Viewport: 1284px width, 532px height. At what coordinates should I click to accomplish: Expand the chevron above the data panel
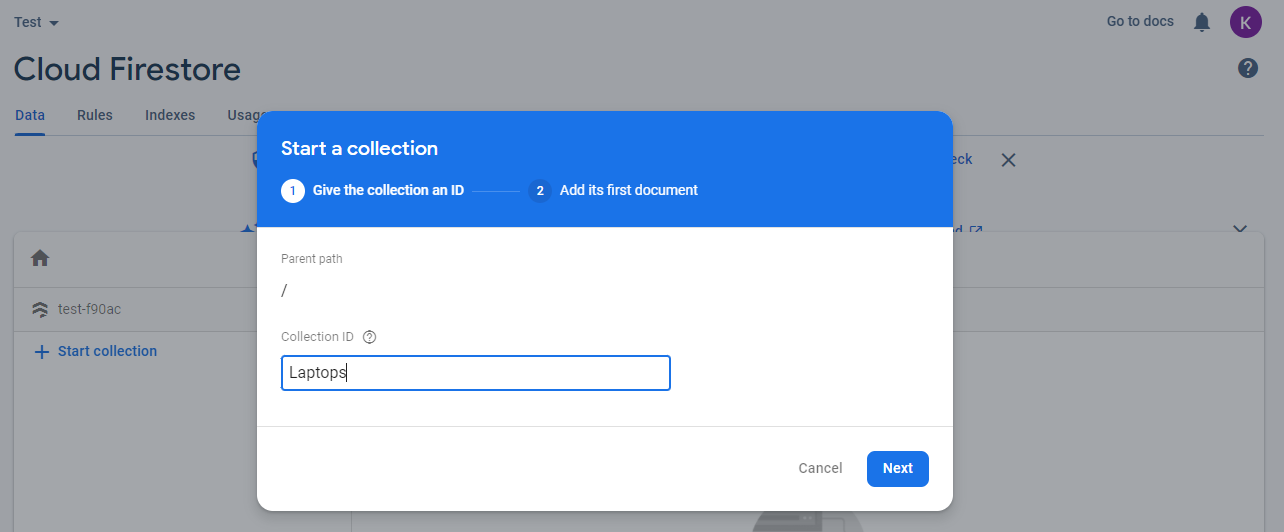pyautogui.click(x=1240, y=229)
